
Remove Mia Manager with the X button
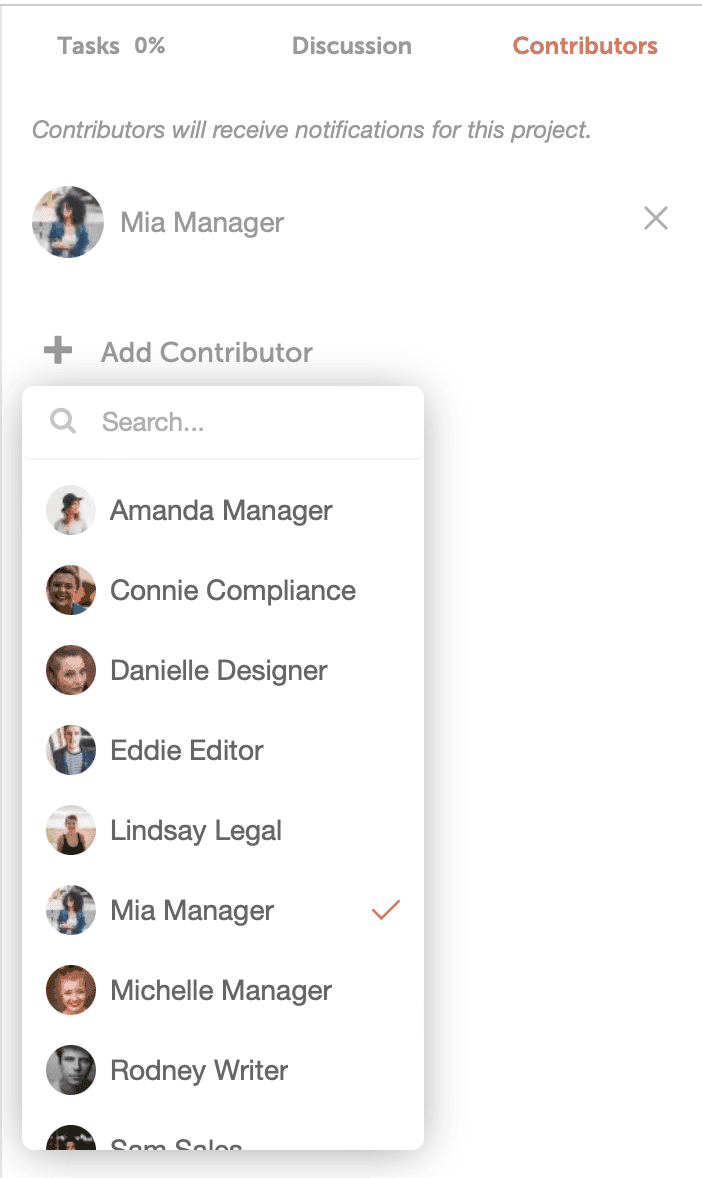[x=655, y=218]
